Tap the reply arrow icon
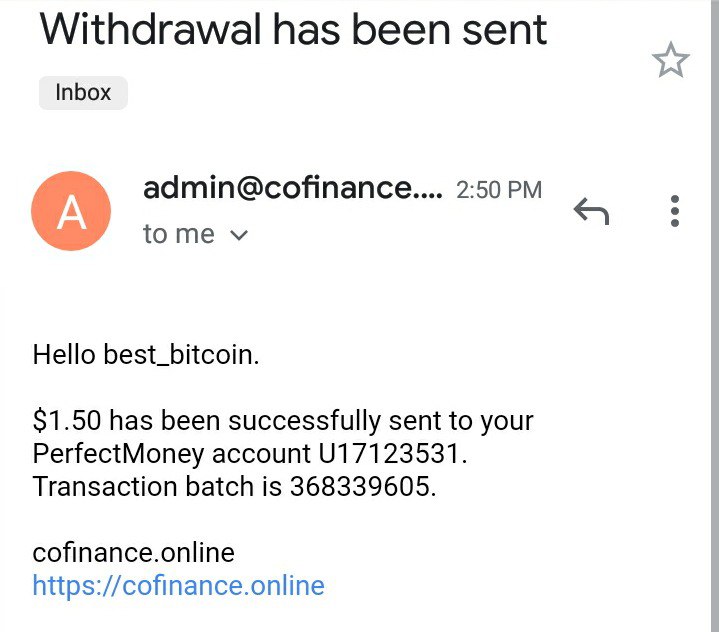Image resolution: width=719 pixels, height=632 pixels. (x=591, y=211)
